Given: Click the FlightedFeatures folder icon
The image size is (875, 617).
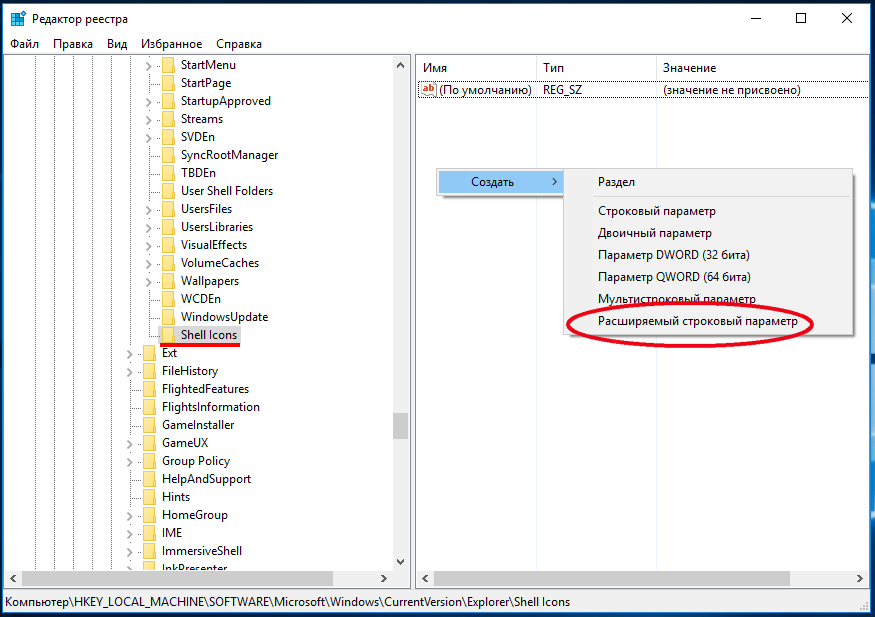Looking at the screenshot, I should click(x=150, y=389).
